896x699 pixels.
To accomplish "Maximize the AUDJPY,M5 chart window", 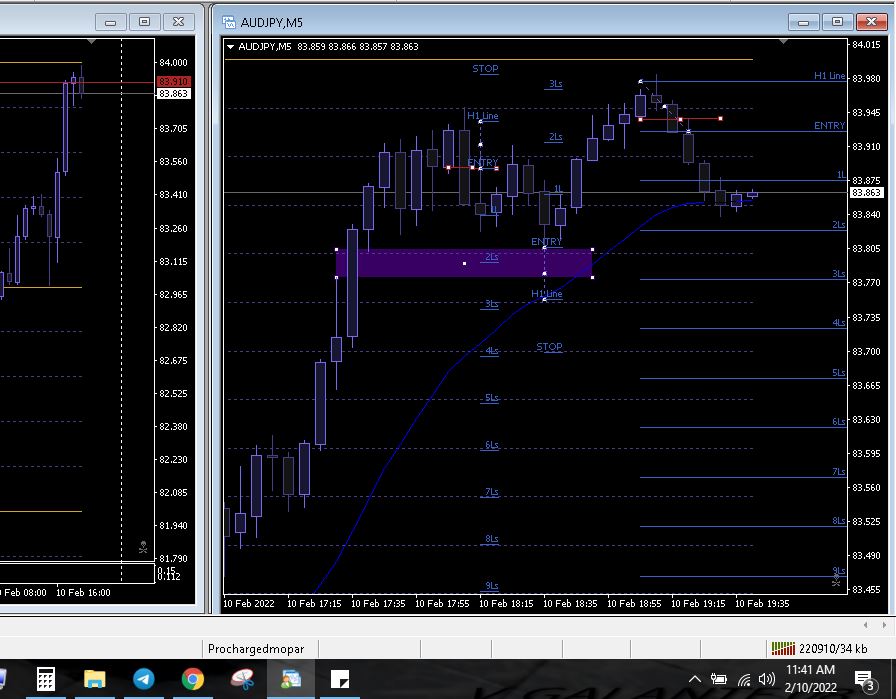I will pos(837,22).
